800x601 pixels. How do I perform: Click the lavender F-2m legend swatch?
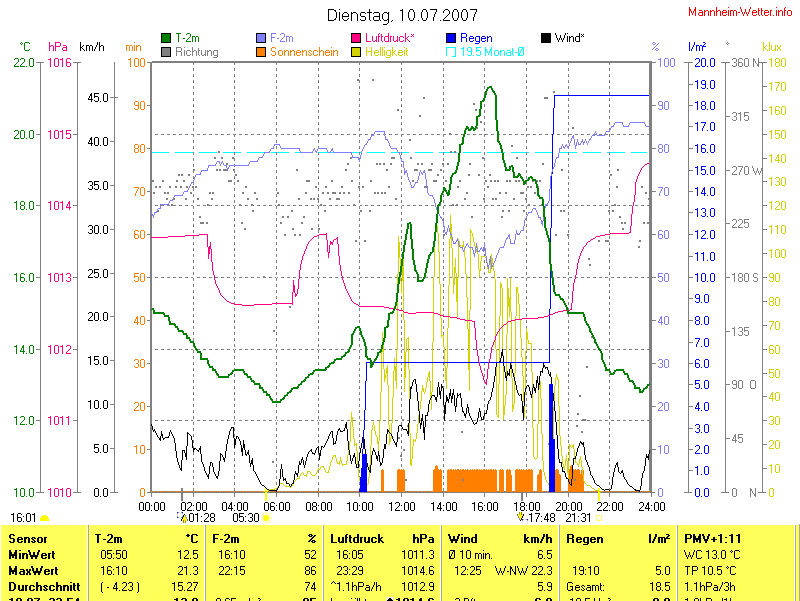261,38
